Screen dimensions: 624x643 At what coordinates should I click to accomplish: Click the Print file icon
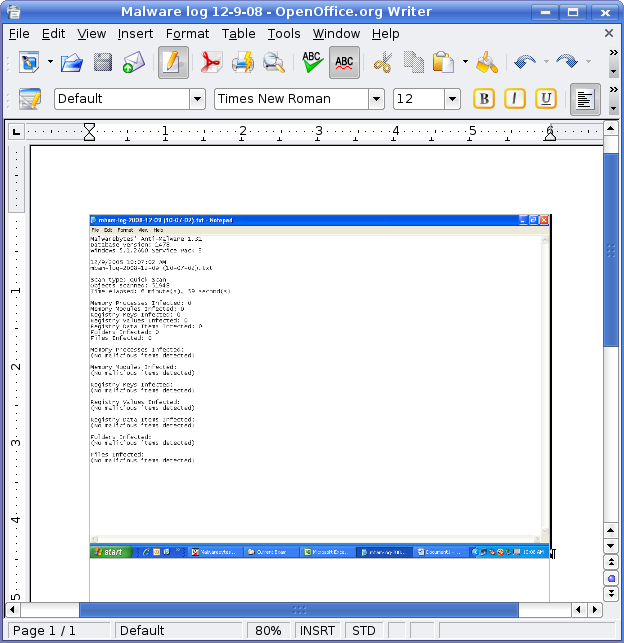tap(242, 63)
